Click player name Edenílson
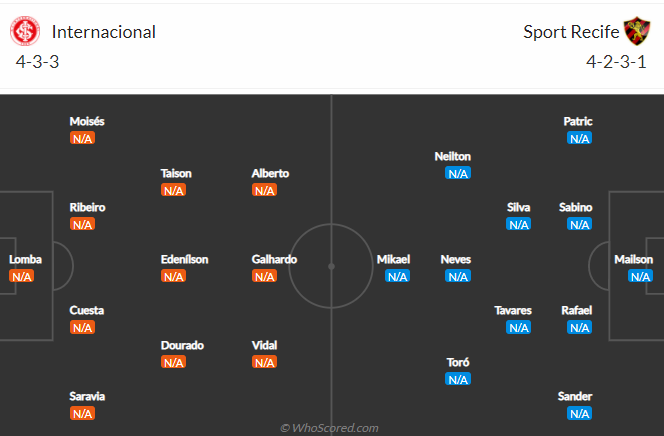 tap(184, 259)
